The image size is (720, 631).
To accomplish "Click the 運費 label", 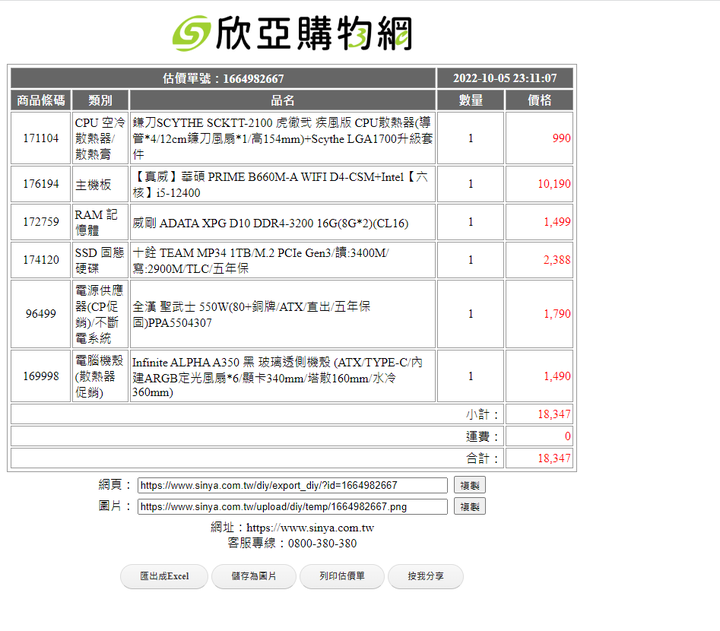I will [482, 436].
